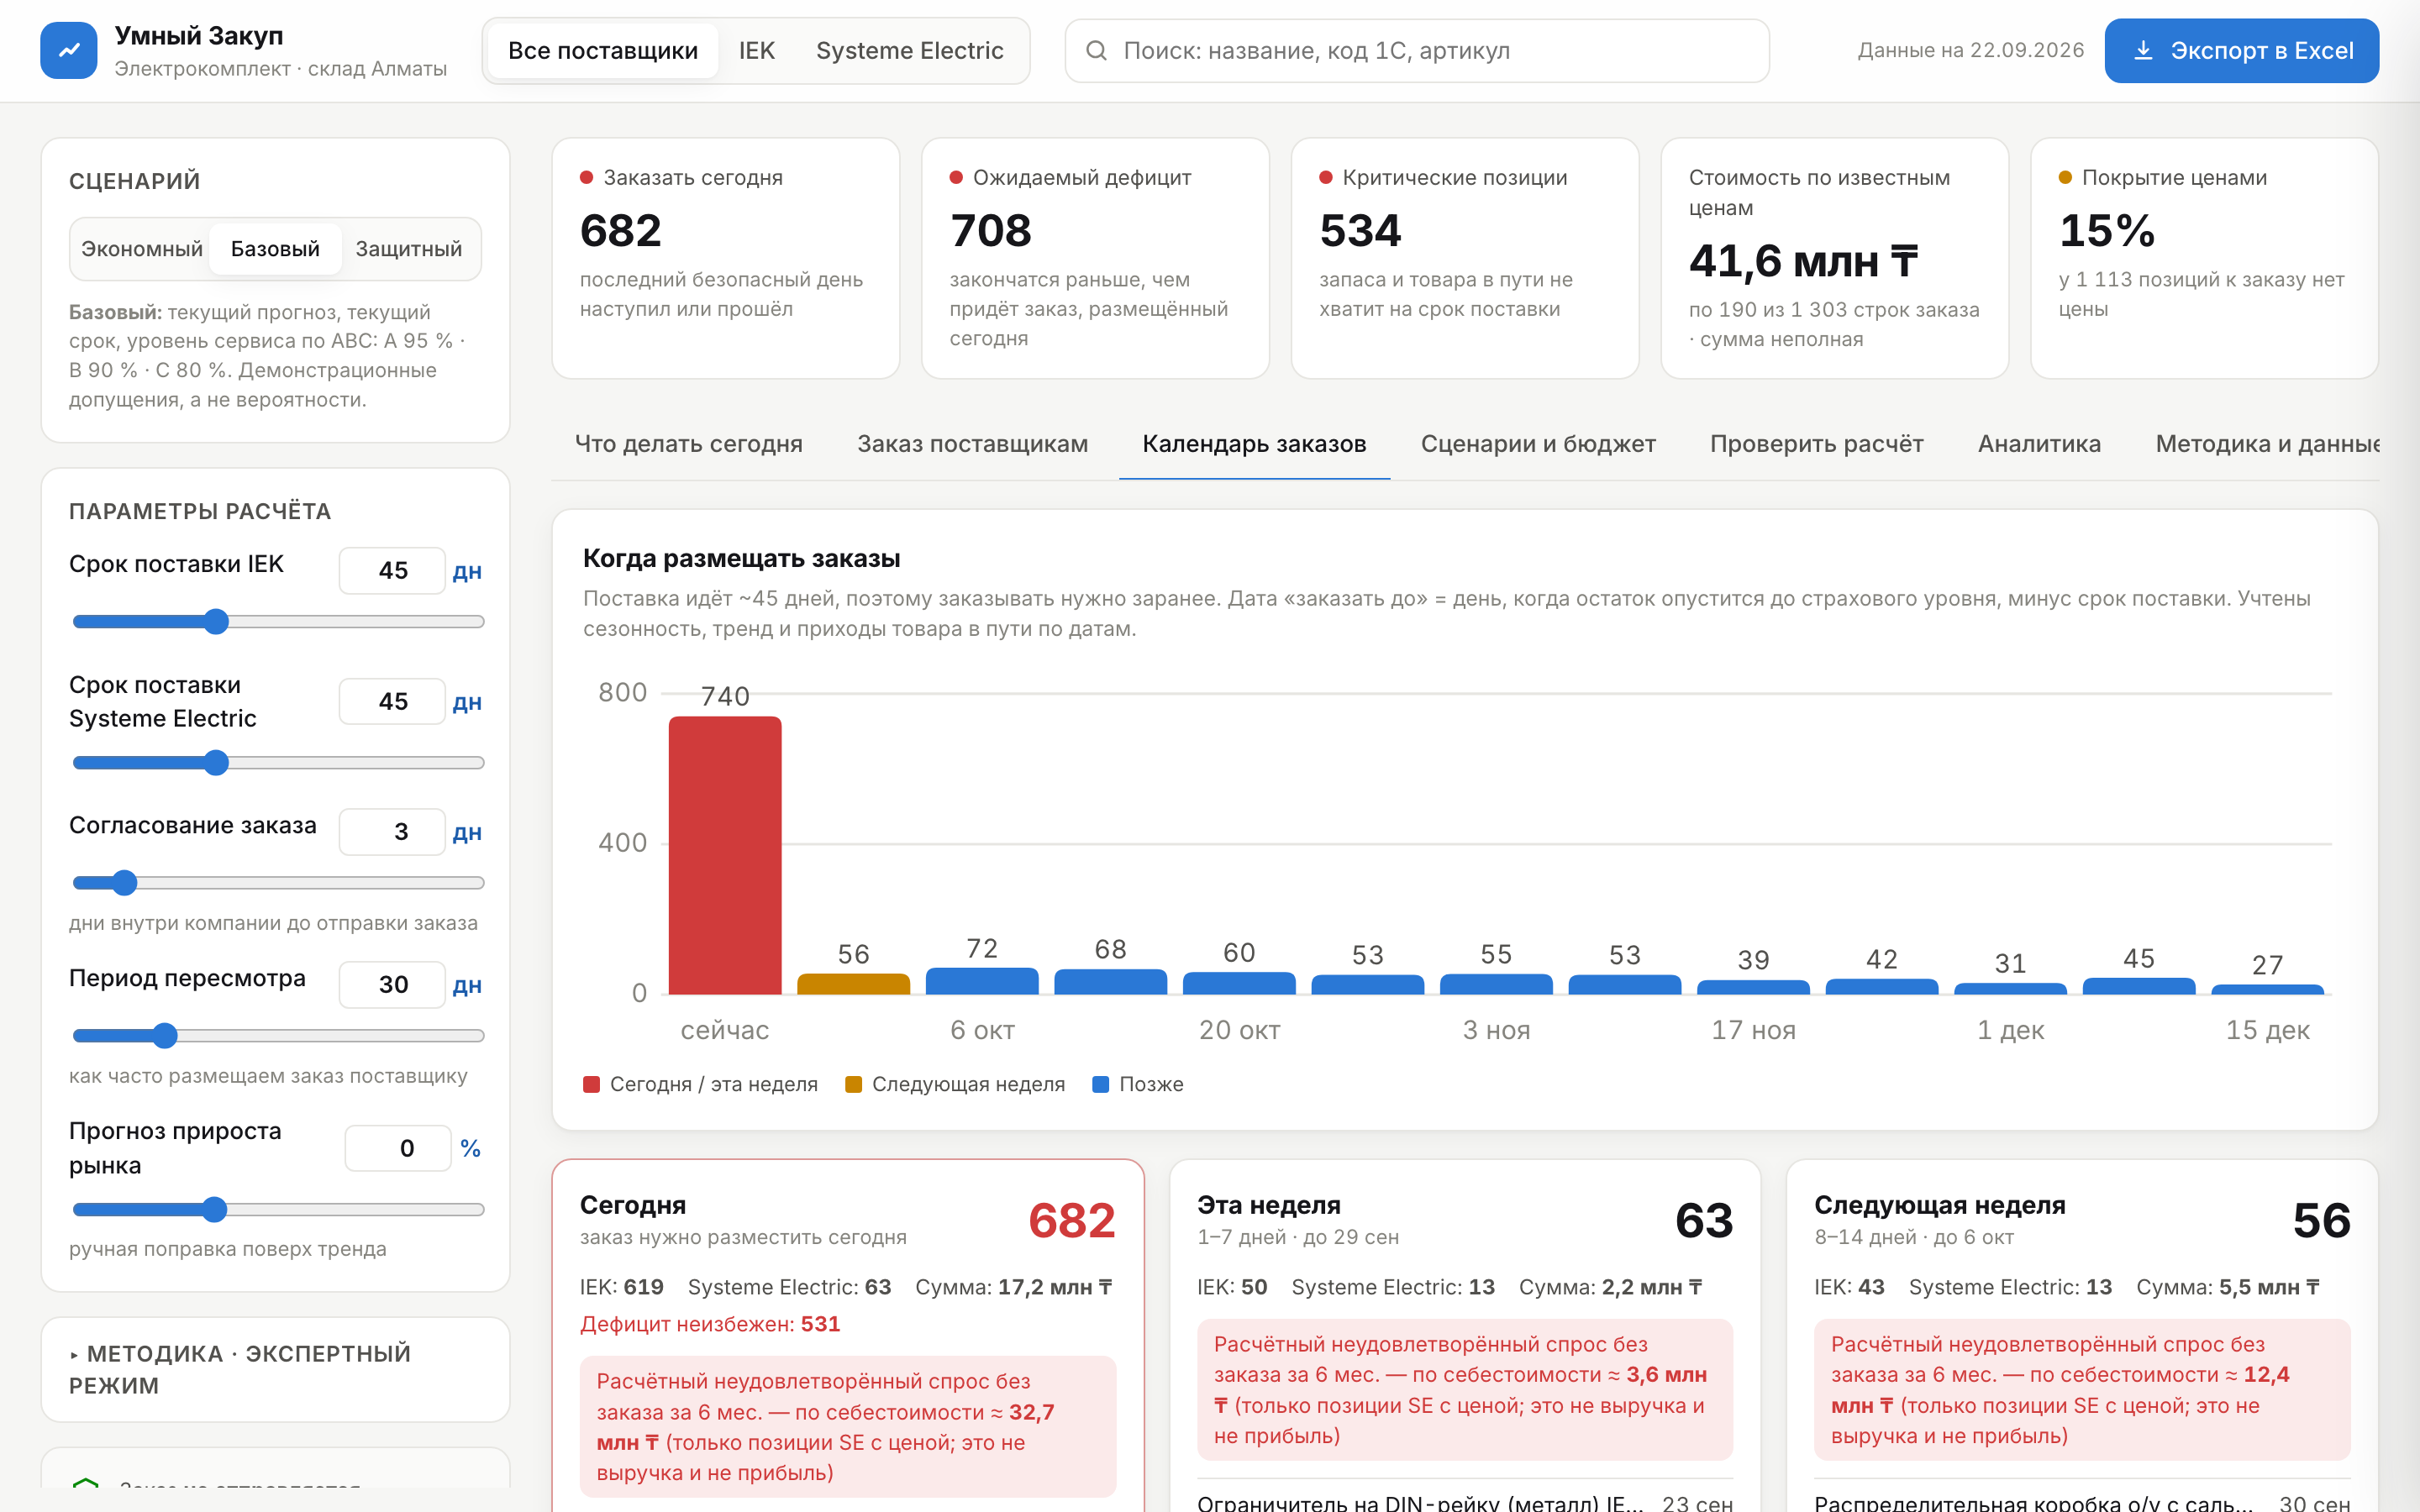Click the search field for название, код 1С
The width and height of the screenshot is (2420, 1512).
click(x=1416, y=50)
